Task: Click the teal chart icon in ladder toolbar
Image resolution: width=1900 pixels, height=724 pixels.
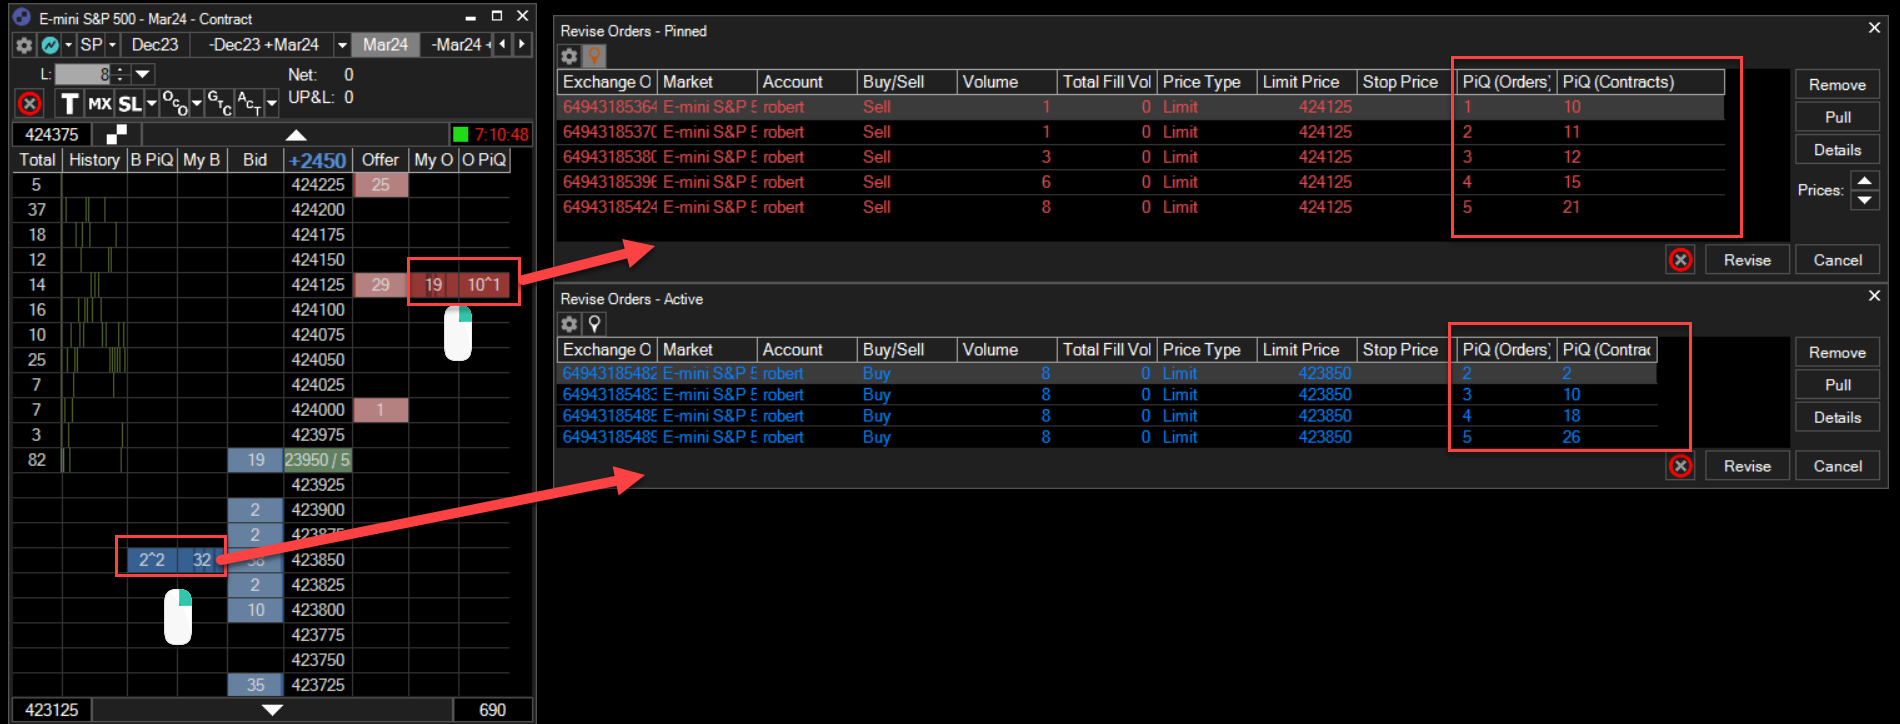Action: click(49, 45)
